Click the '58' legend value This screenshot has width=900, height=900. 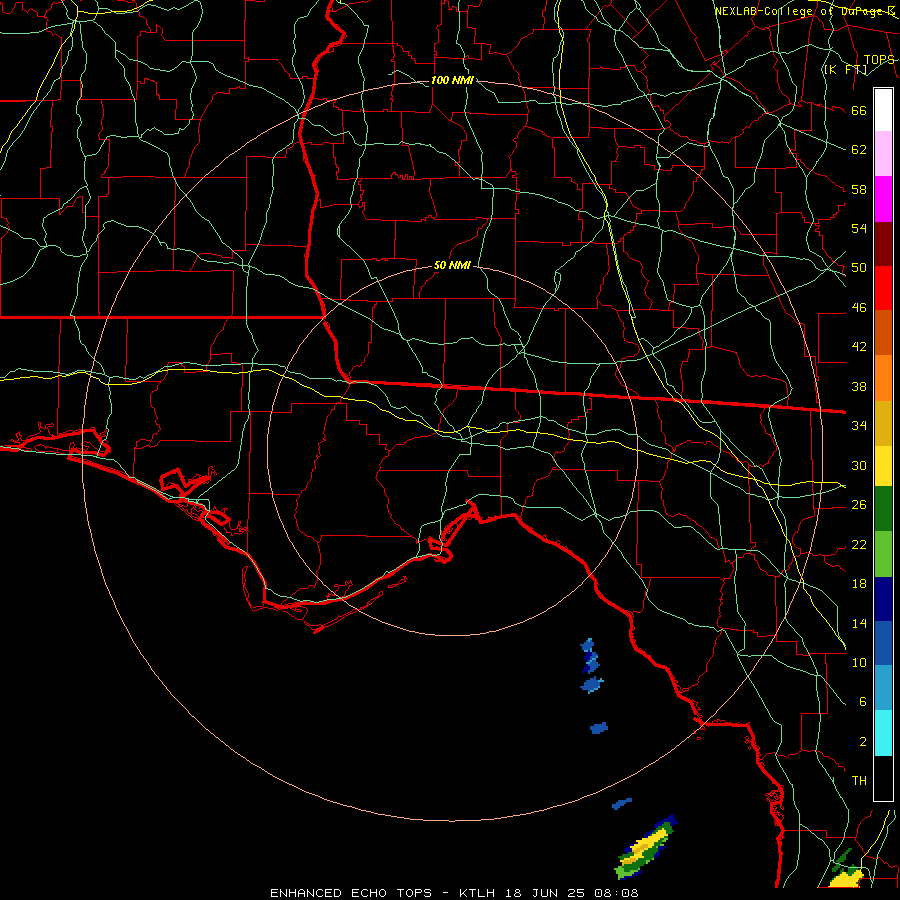coord(859,189)
